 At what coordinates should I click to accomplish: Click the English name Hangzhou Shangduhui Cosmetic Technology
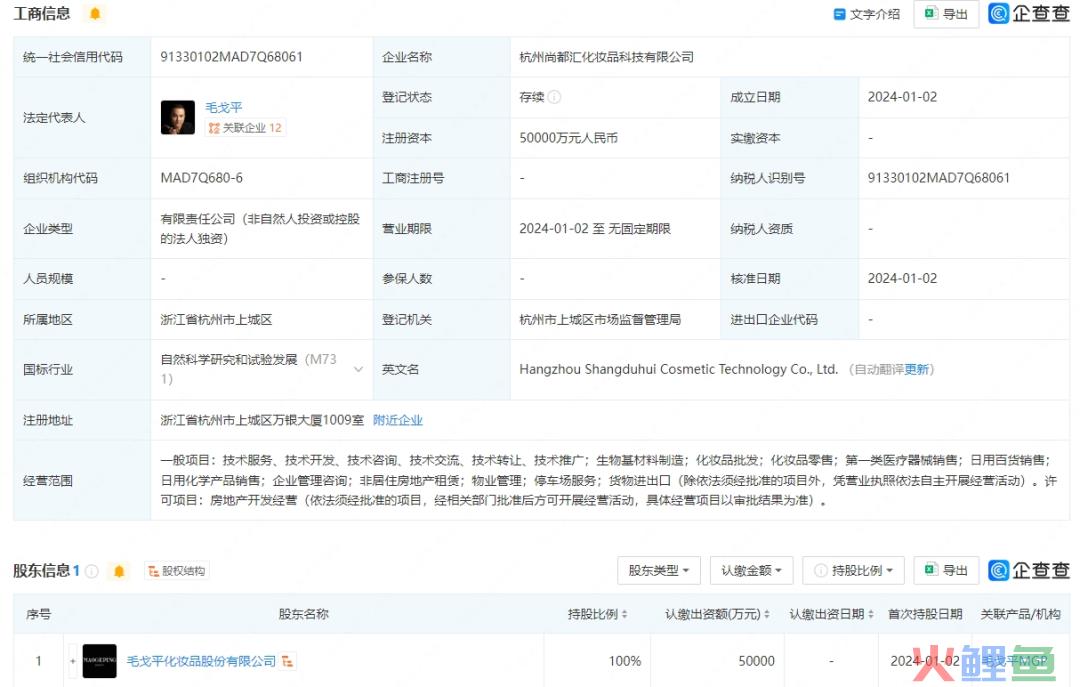[x=678, y=369]
